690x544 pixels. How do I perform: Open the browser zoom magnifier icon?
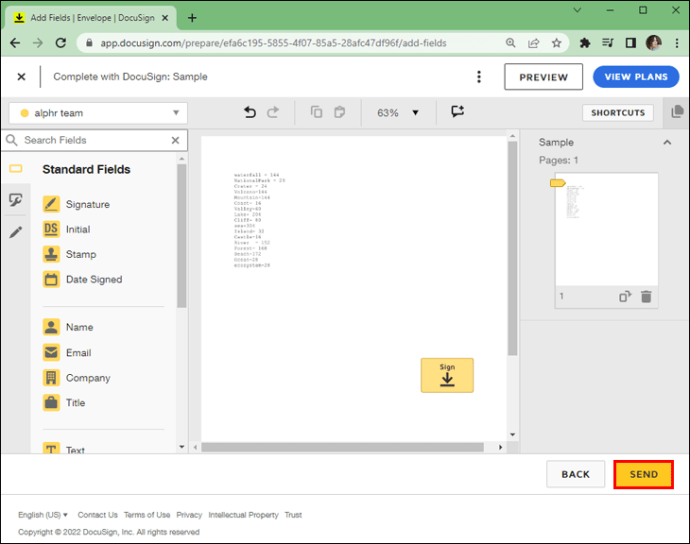point(510,43)
